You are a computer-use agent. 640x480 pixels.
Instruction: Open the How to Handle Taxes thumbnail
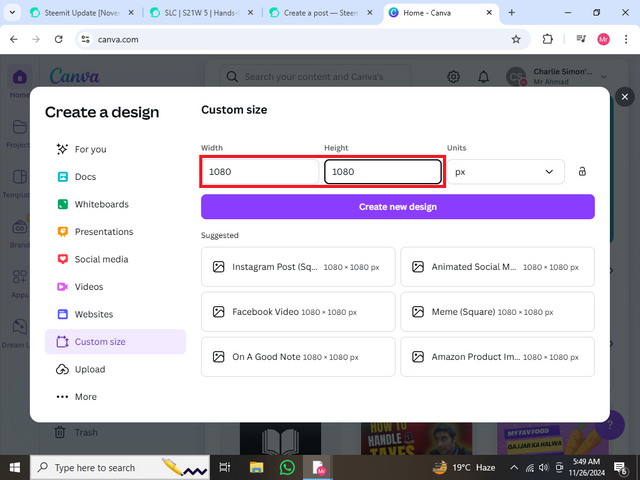416,439
